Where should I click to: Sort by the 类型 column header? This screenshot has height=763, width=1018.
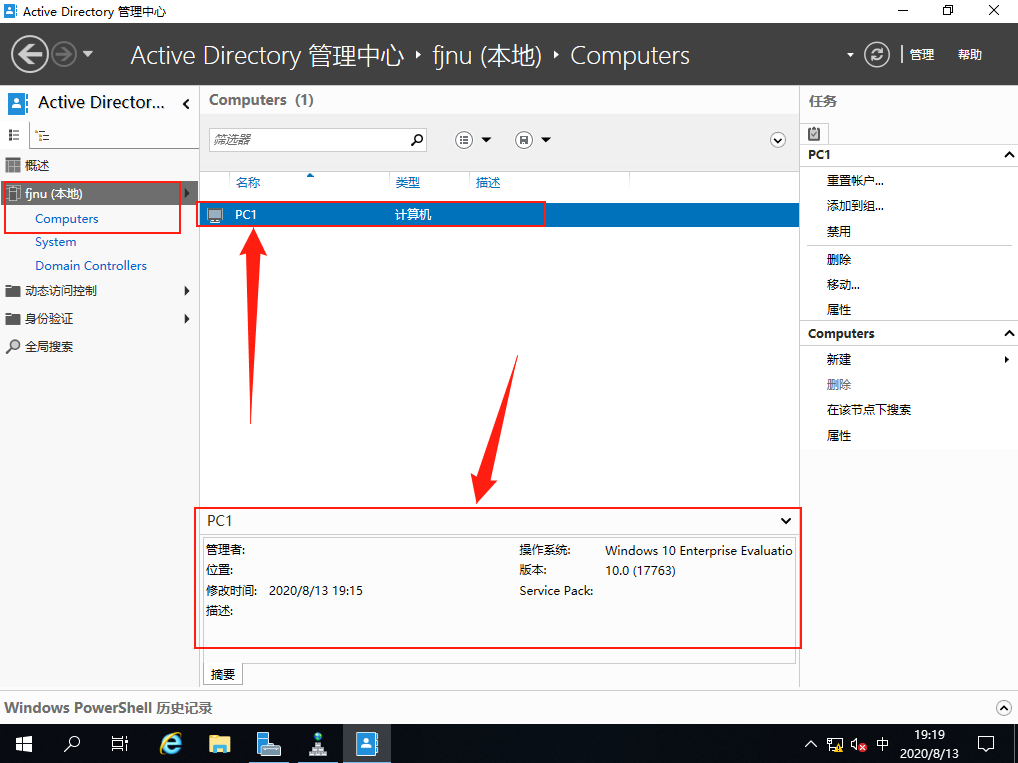click(x=408, y=182)
